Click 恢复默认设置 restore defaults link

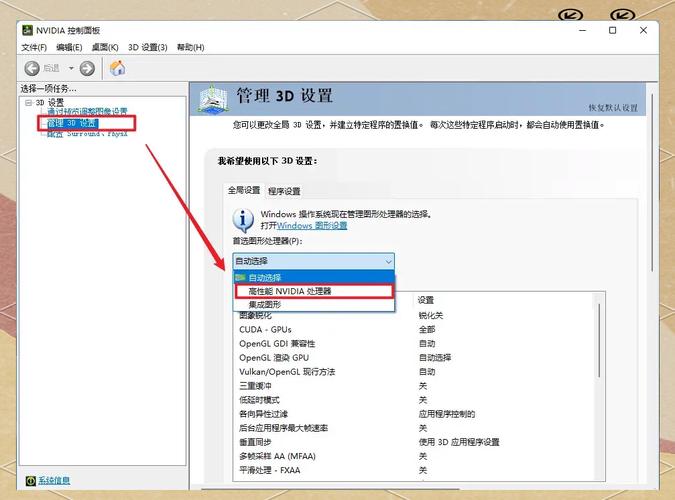click(613, 108)
